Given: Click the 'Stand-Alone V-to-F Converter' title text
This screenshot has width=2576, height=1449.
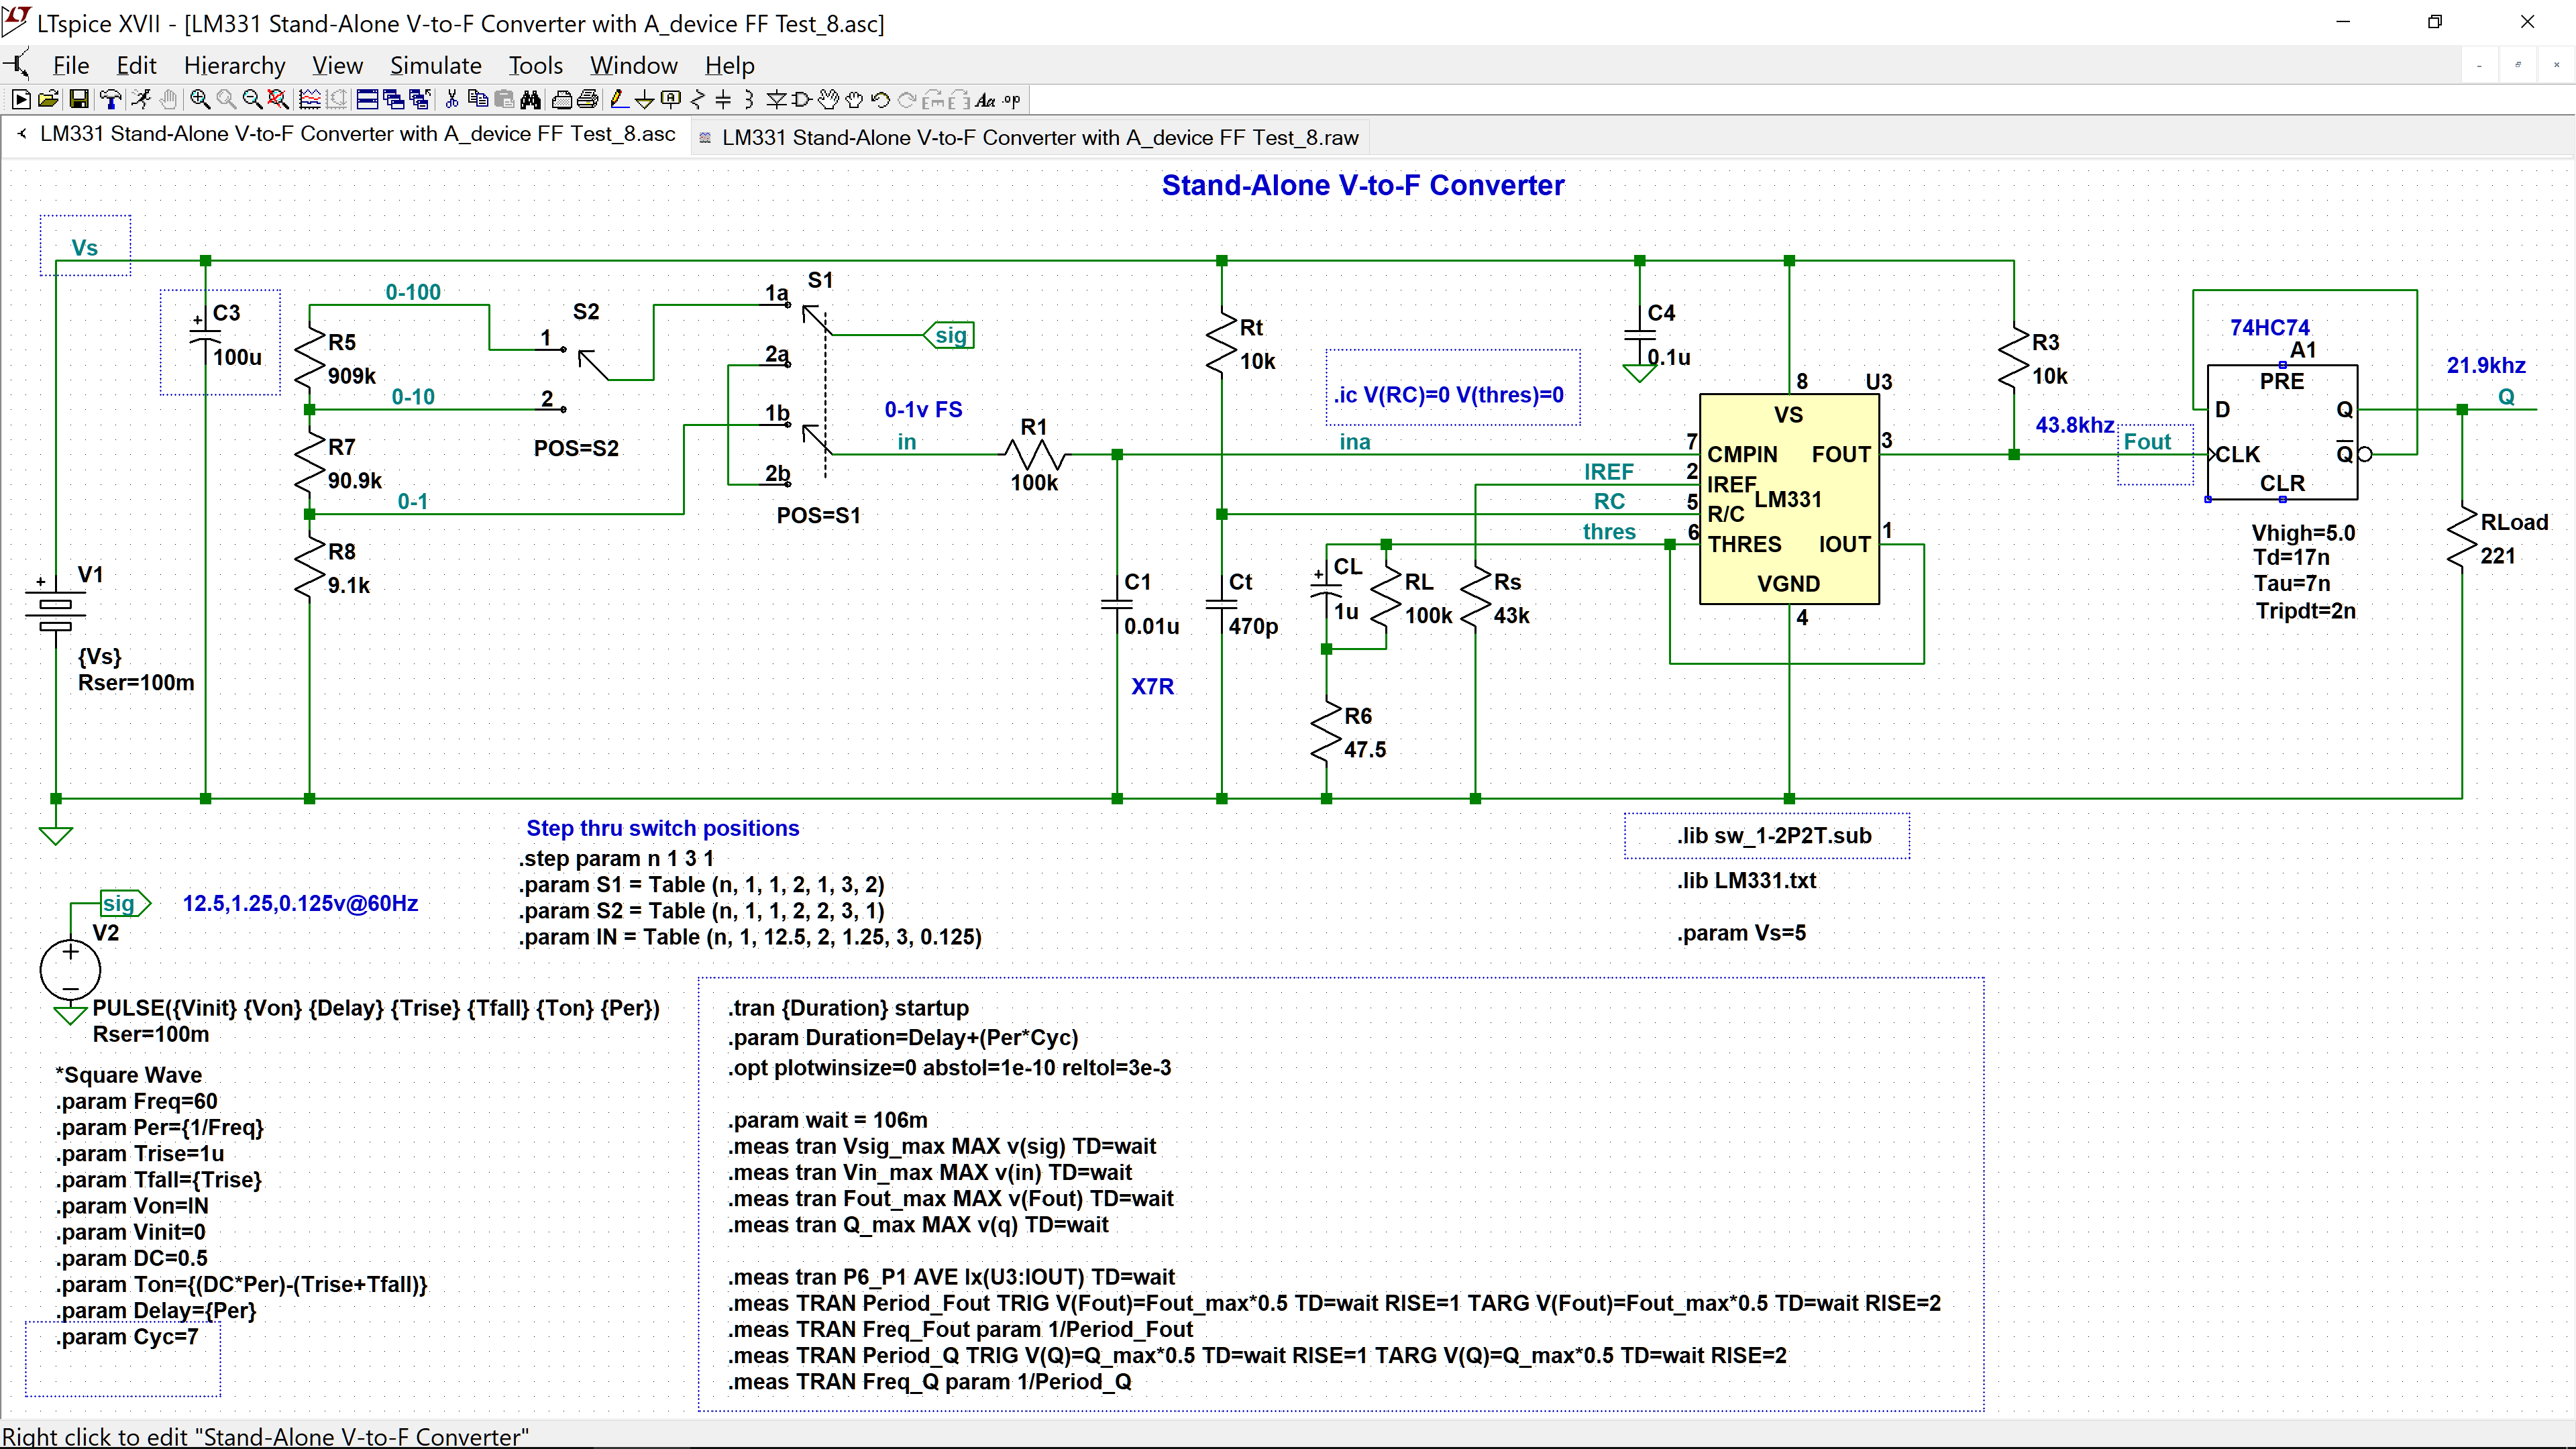Looking at the screenshot, I should click(1362, 185).
